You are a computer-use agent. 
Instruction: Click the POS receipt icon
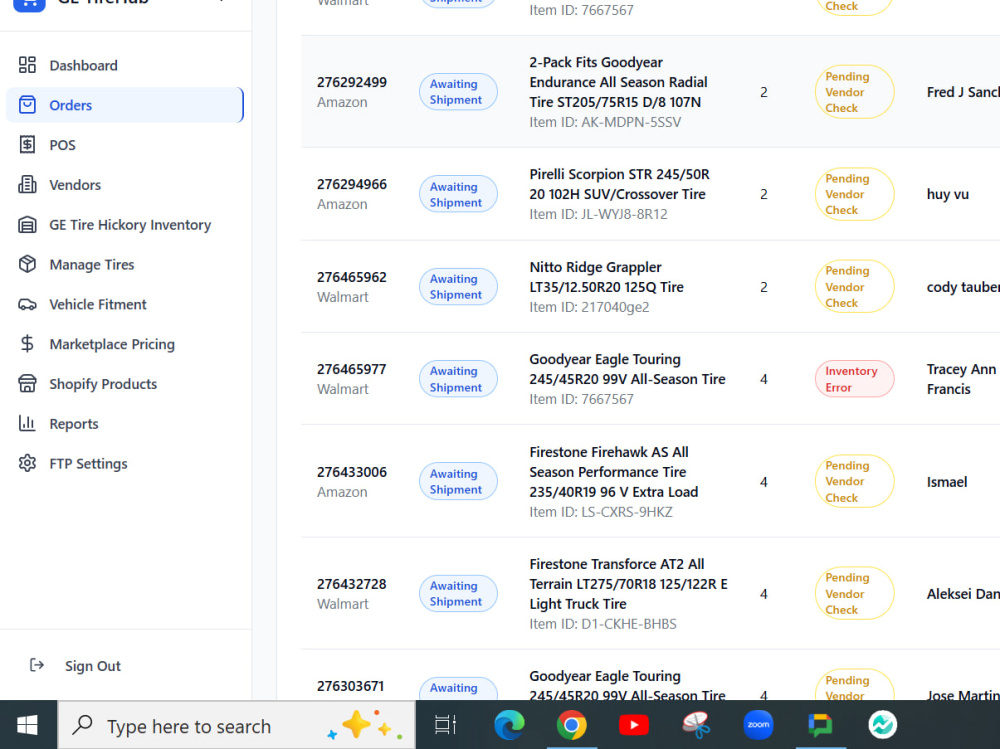point(27,145)
